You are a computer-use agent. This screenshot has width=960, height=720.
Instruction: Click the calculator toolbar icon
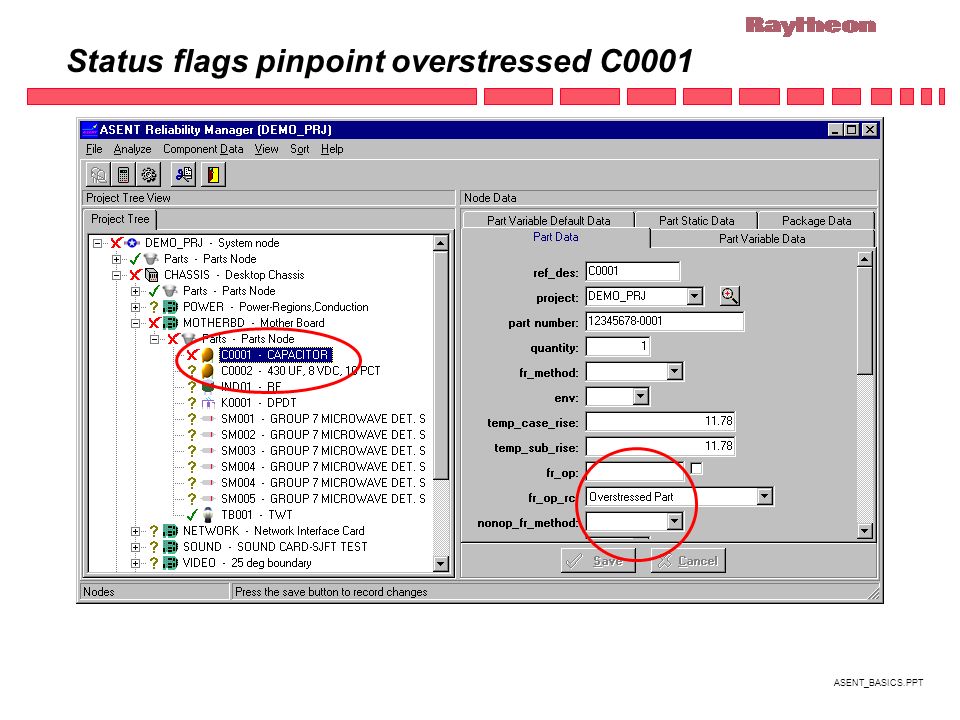click(x=123, y=175)
